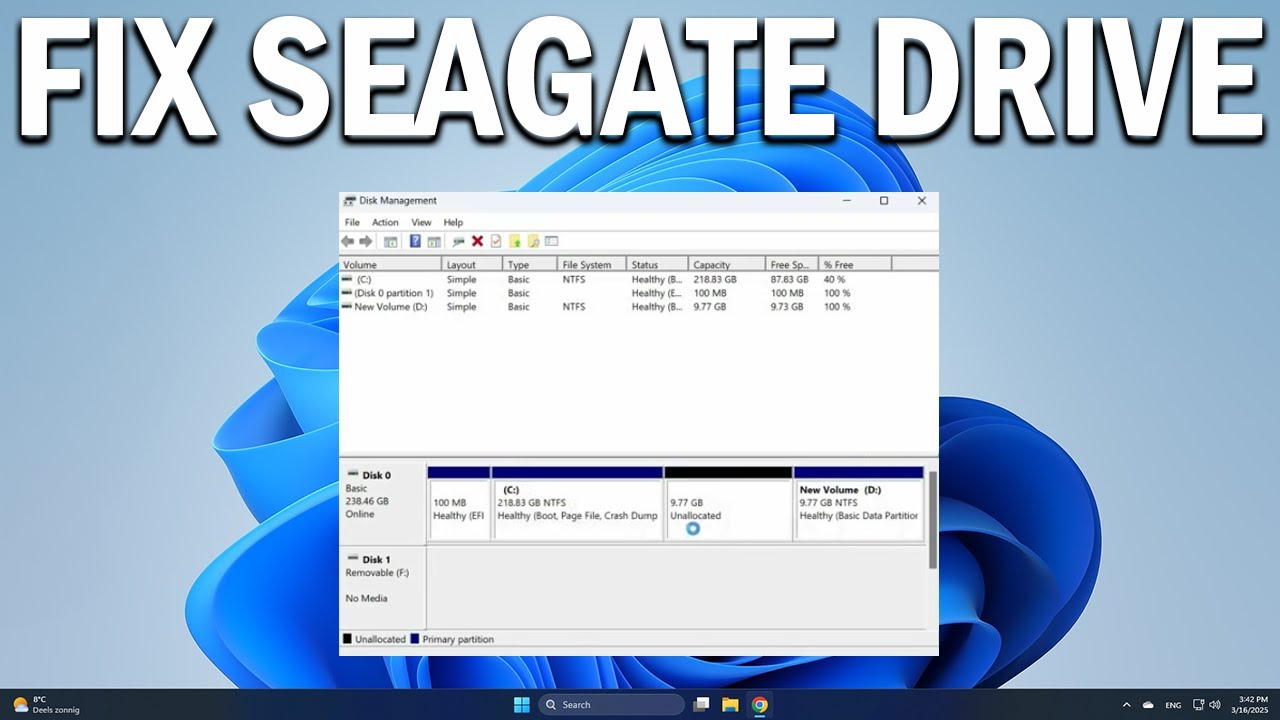The width and height of the screenshot is (1280, 720).
Task: Maximize the Disk Management window
Action: click(884, 201)
